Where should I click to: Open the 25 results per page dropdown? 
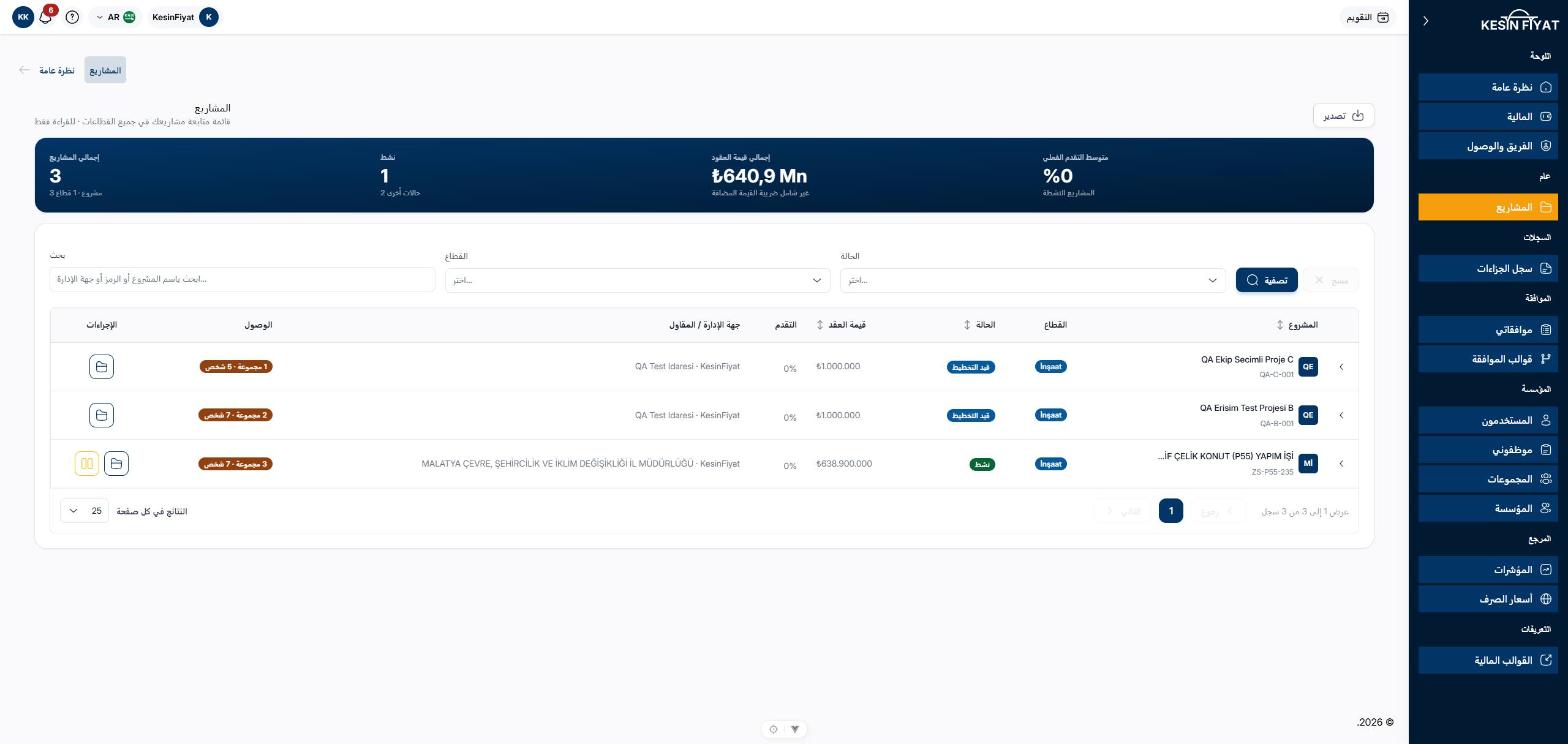[85, 511]
